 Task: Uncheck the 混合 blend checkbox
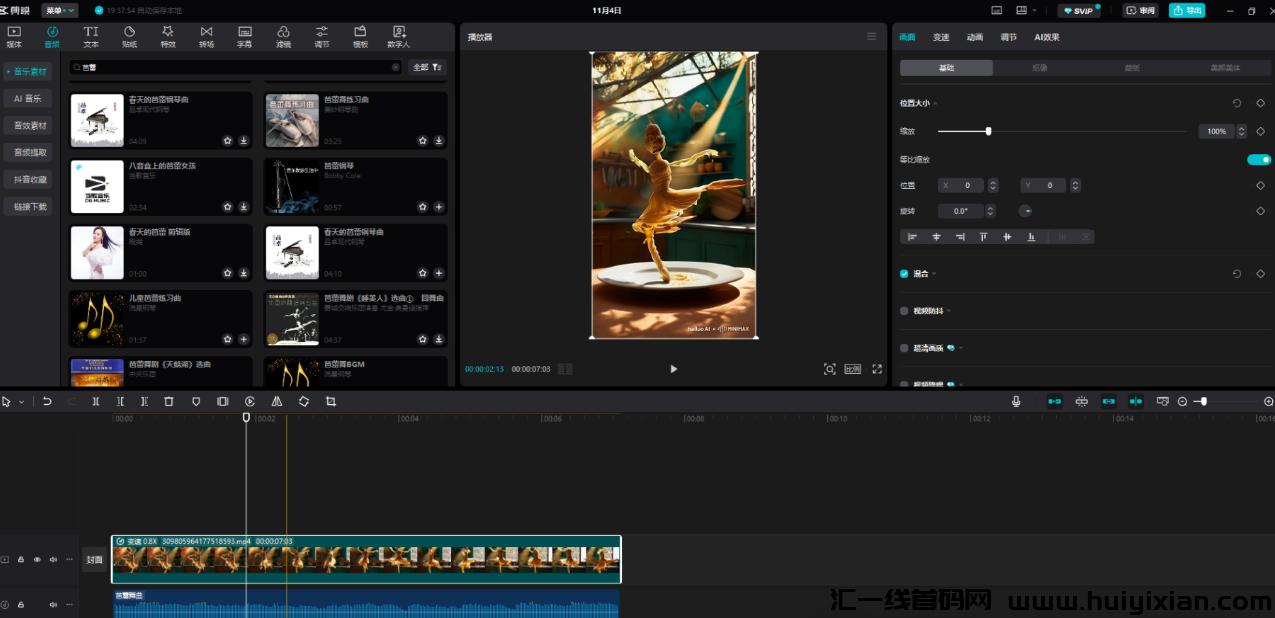[904, 273]
